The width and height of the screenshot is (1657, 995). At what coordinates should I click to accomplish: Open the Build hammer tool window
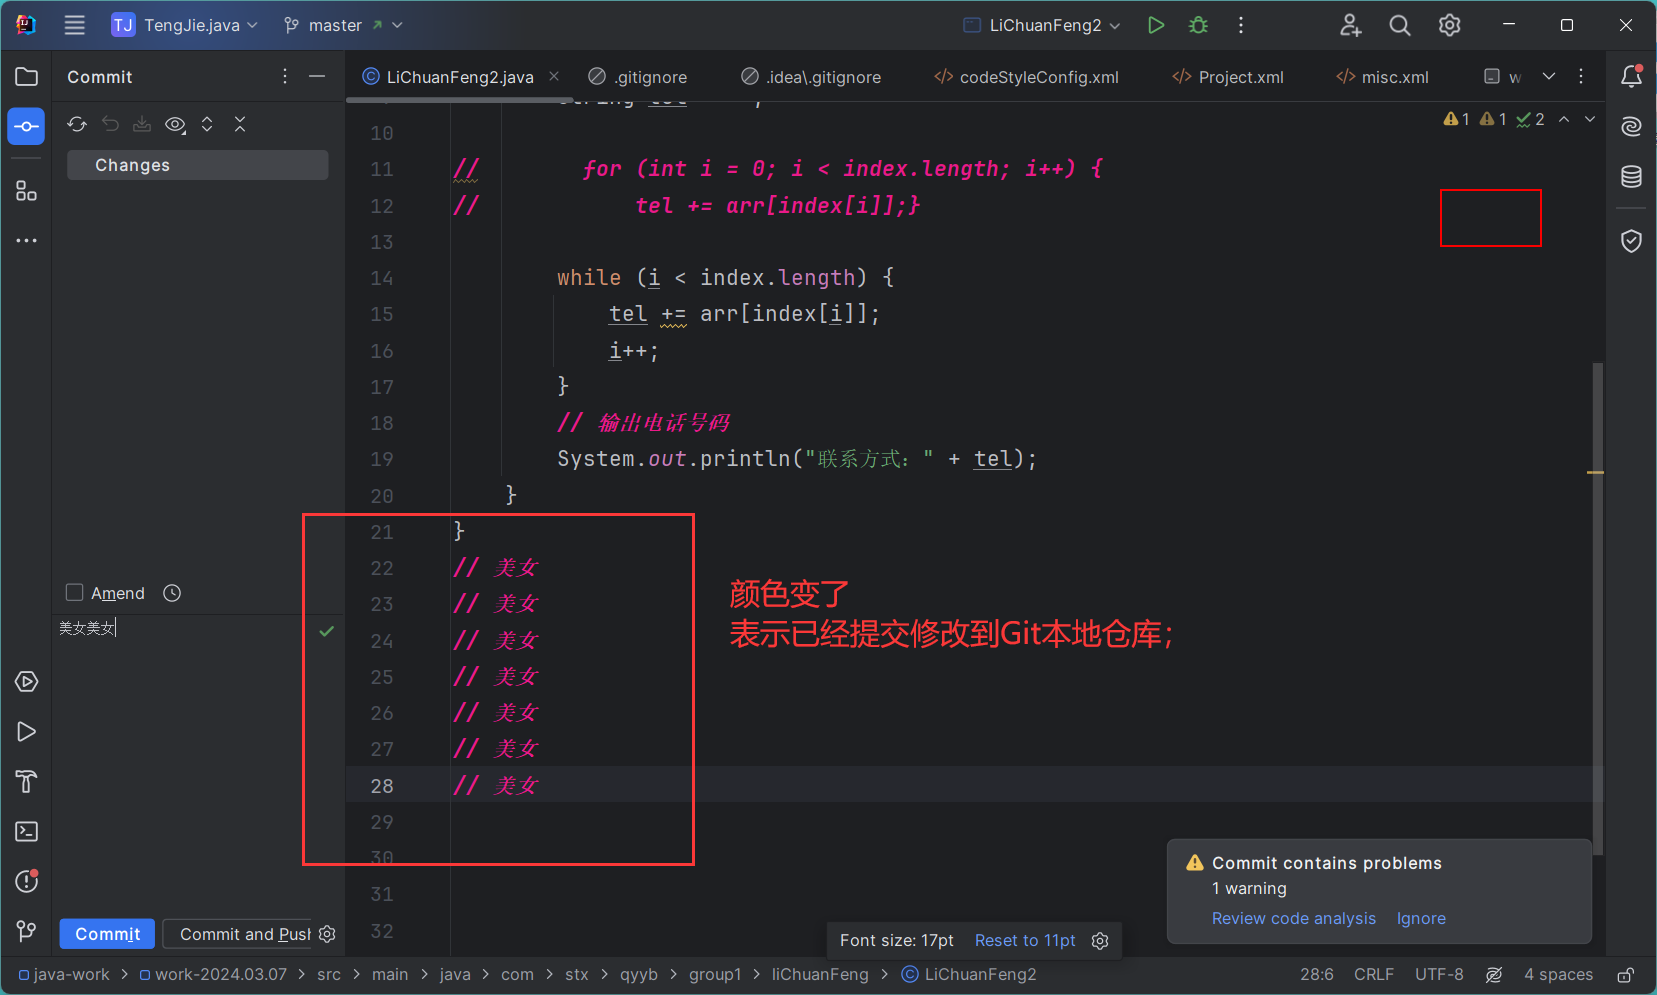(27, 782)
